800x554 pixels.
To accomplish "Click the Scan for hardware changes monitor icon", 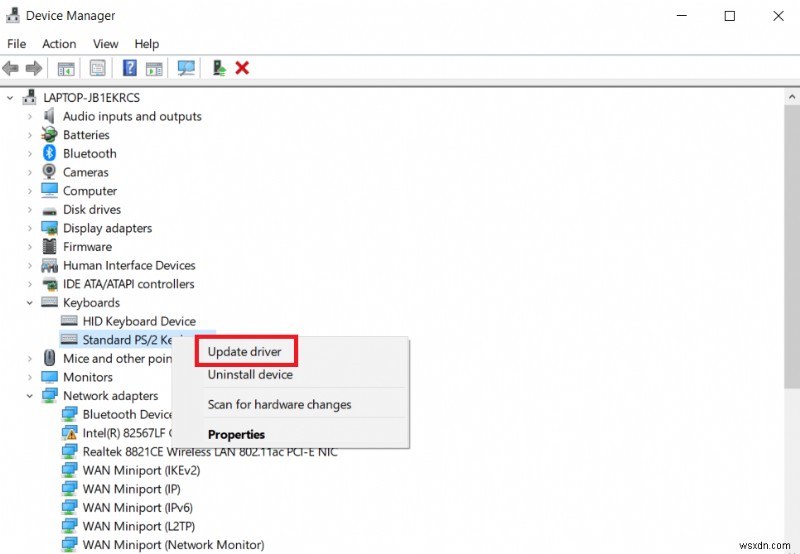I will click(x=186, y=68).
